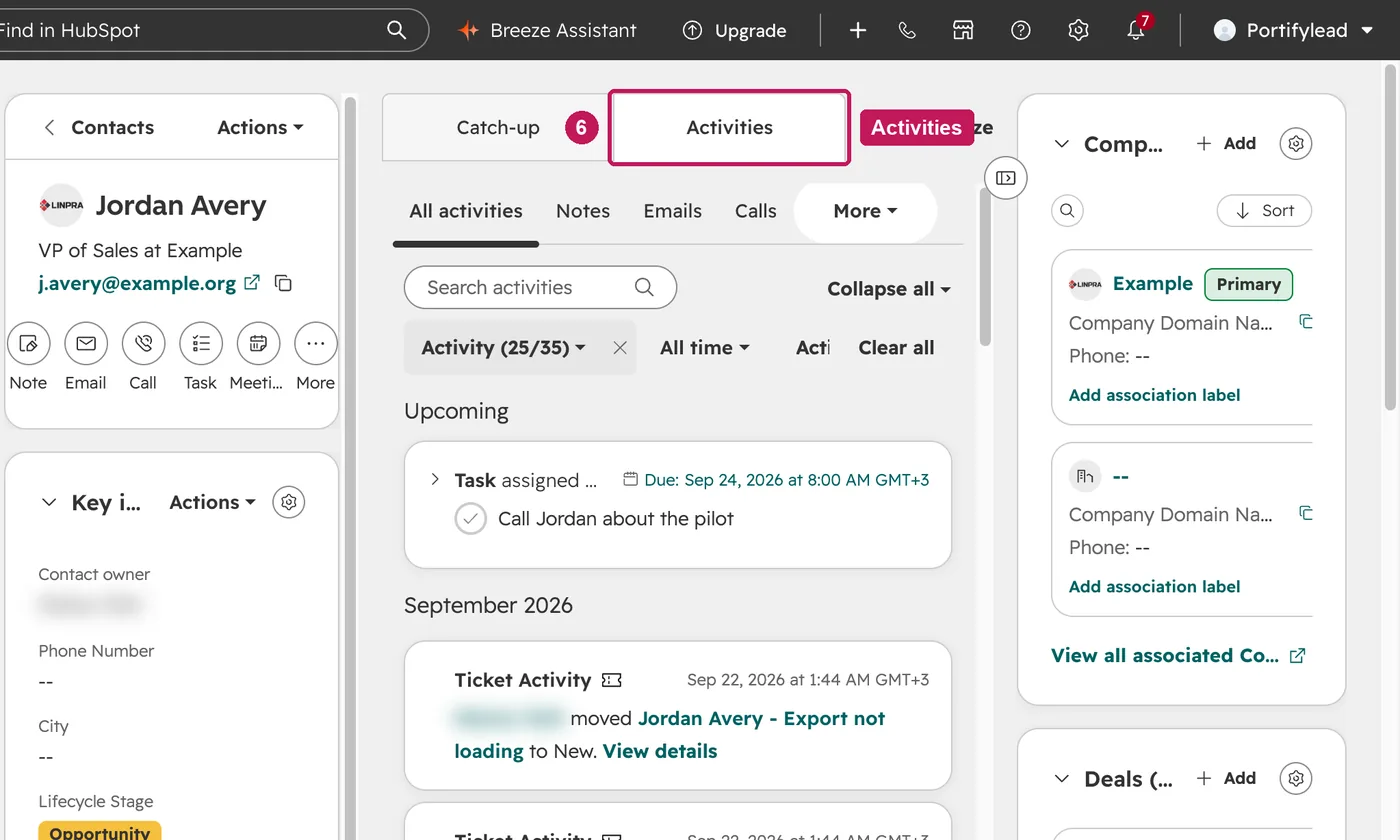The width and height of the screenshot is (1400, 840).
Task: Copy the j.avery@example.org email address
Action: coord(284,283)
